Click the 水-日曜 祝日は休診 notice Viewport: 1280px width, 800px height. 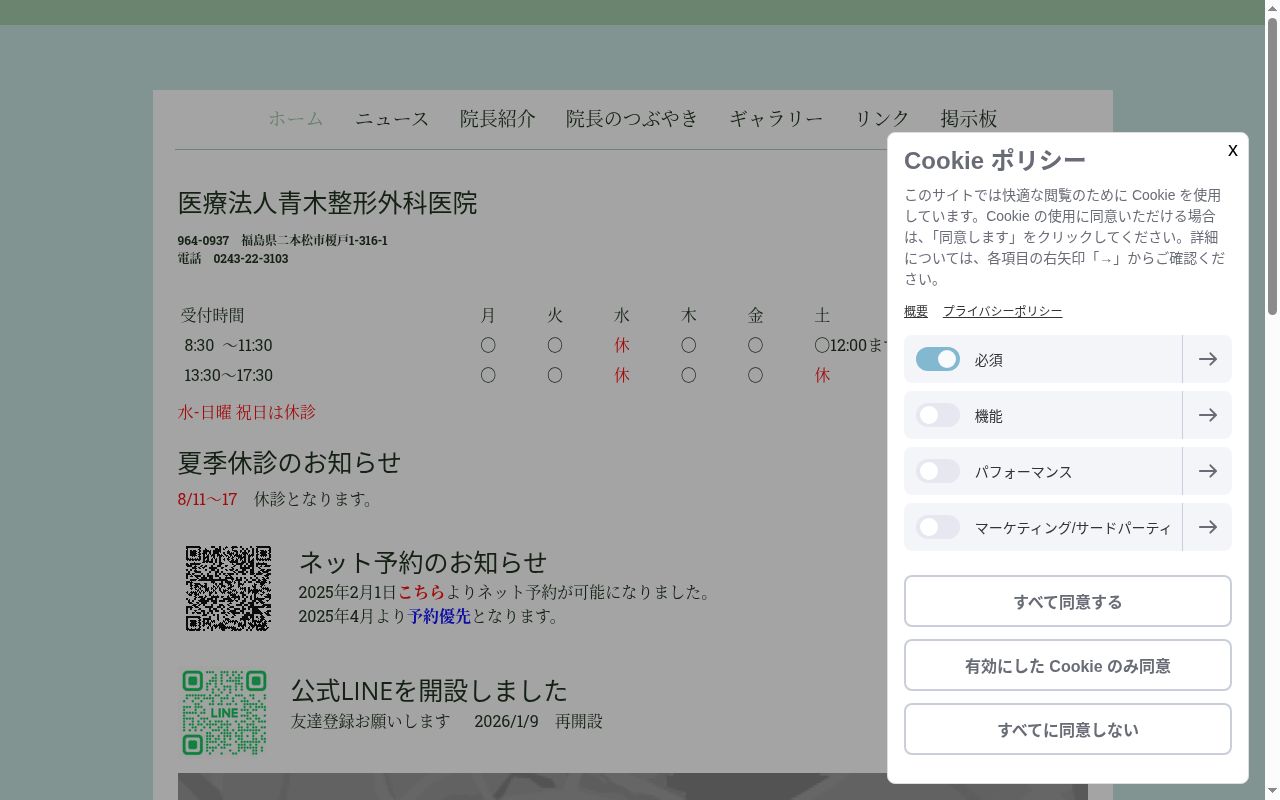(x=247, y=412)
